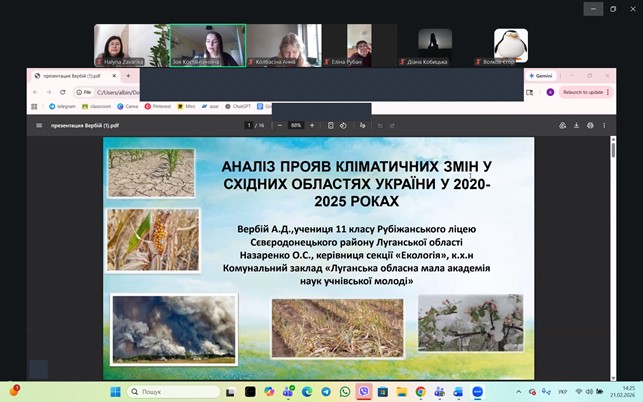The width and height of the screenshot is (643, 402).
Task: Save the PDF to Google Drive icon
Action: pos(563,126)
